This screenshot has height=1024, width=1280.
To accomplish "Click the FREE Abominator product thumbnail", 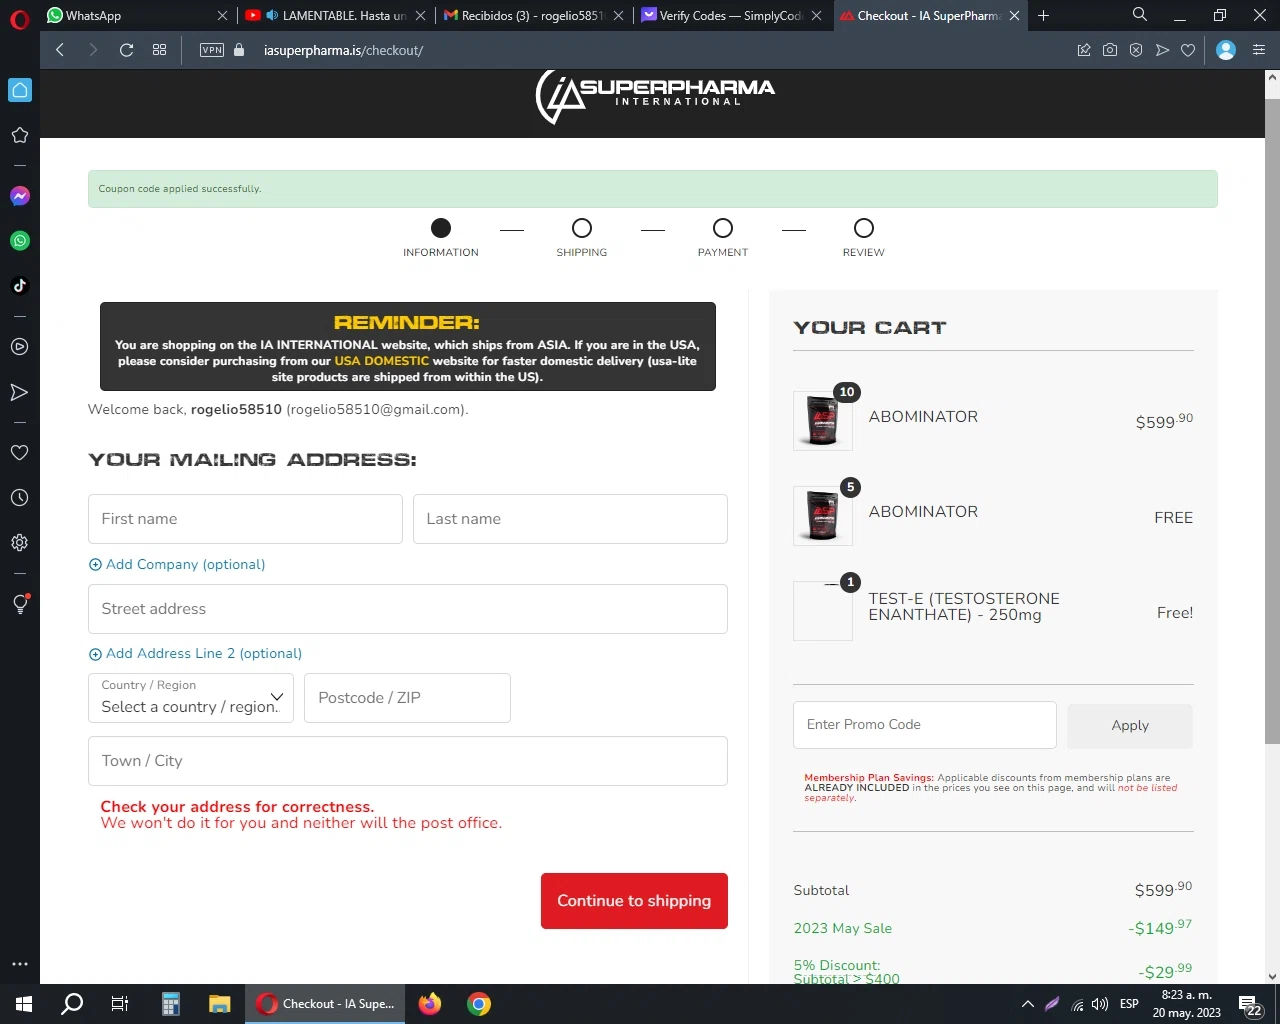I will pyautogui.click(x=823, y=516).
